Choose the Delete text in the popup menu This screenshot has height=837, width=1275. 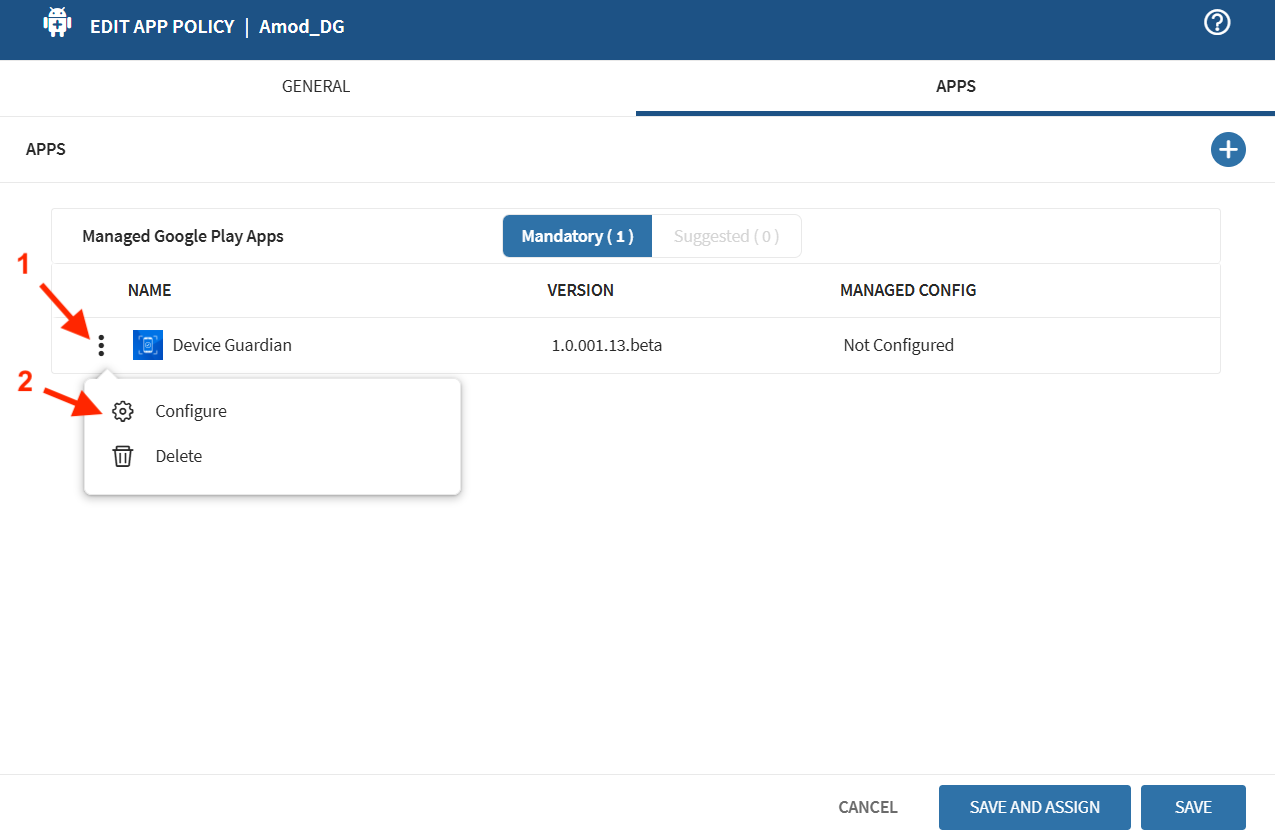click(x=179, y=456)
